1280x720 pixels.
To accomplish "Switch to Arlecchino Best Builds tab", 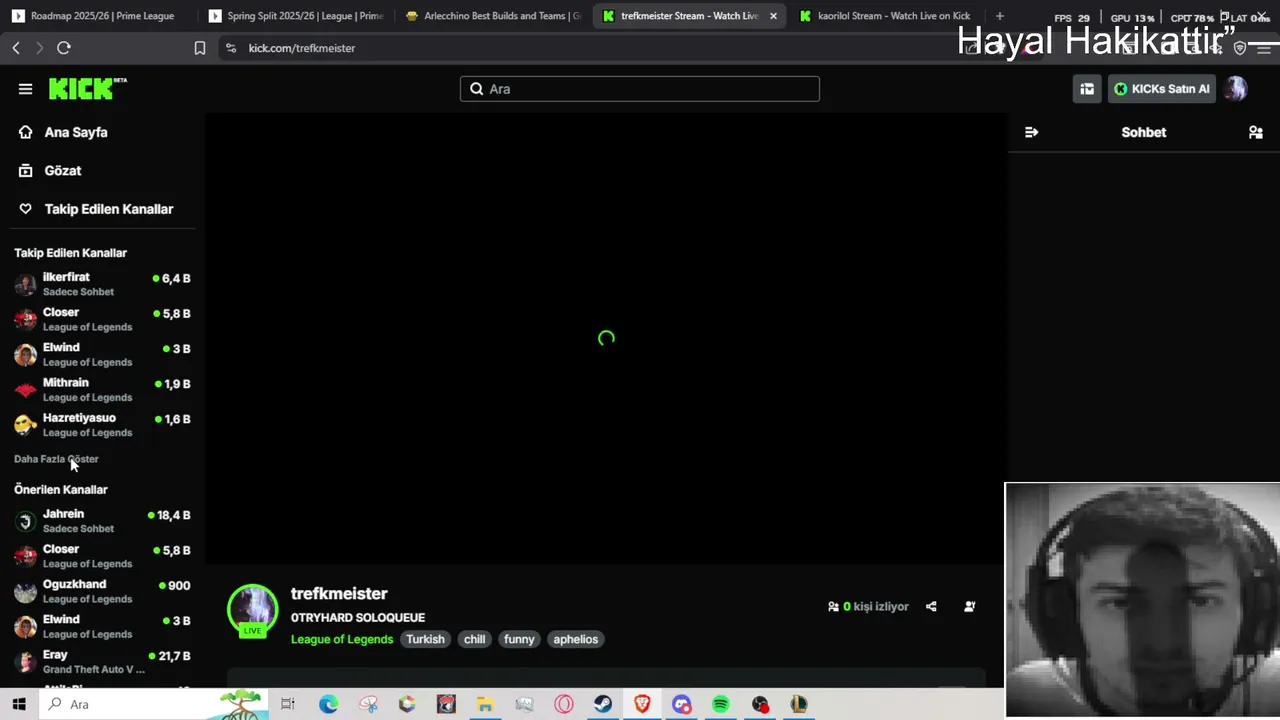I will (492, 16).
